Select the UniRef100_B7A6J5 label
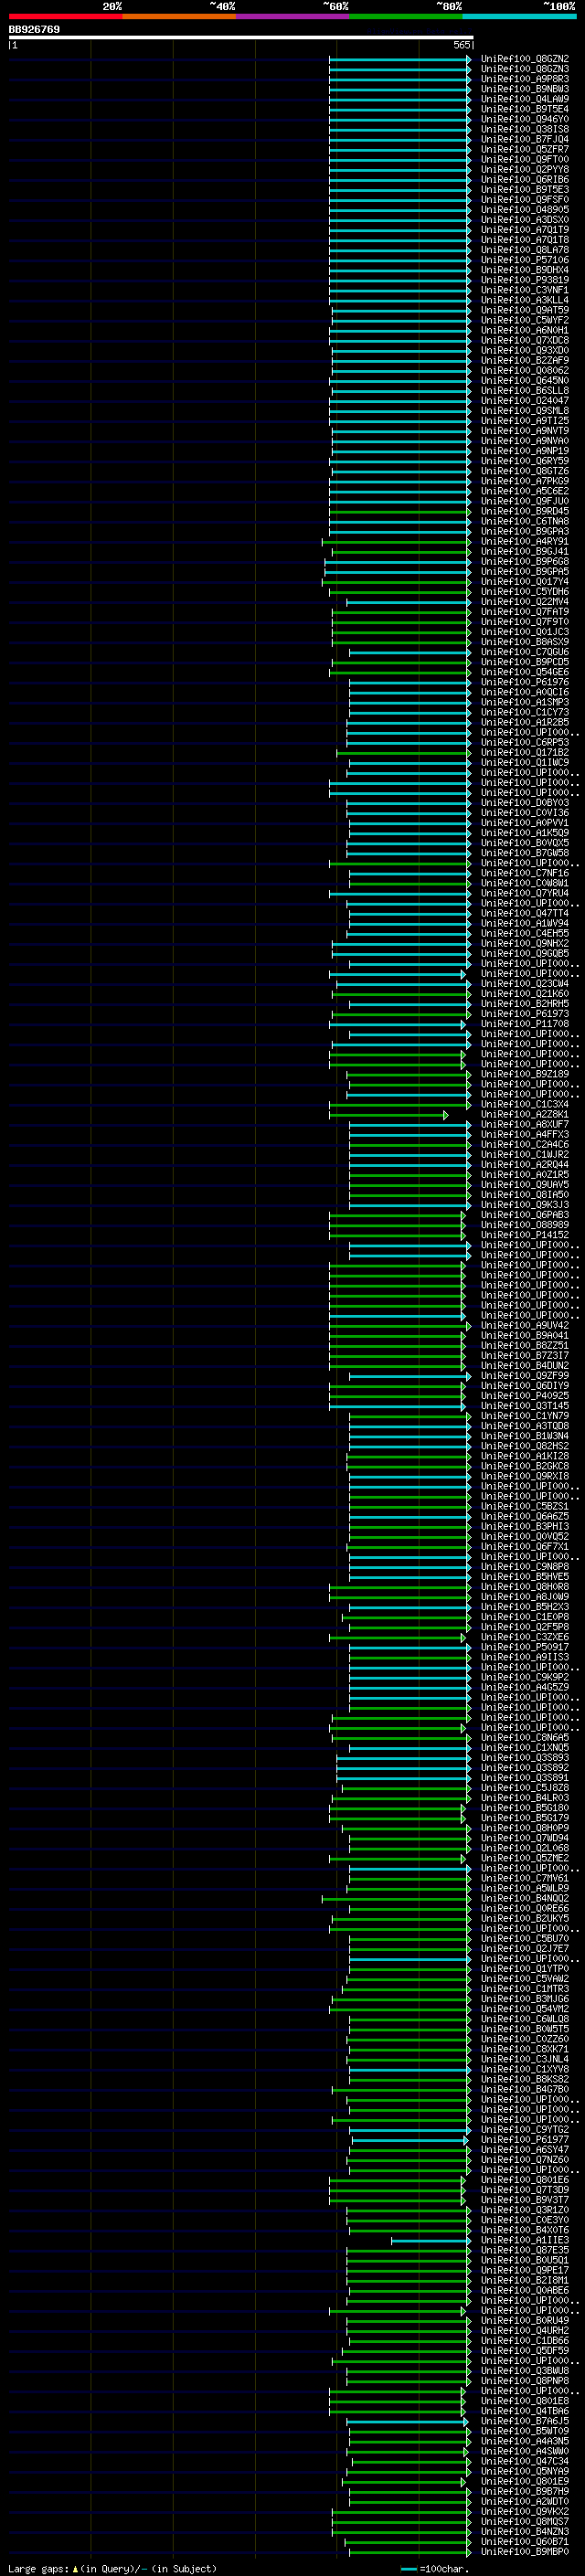The width and height of the screenshot is (585, 2576). tap(525, 2422)
